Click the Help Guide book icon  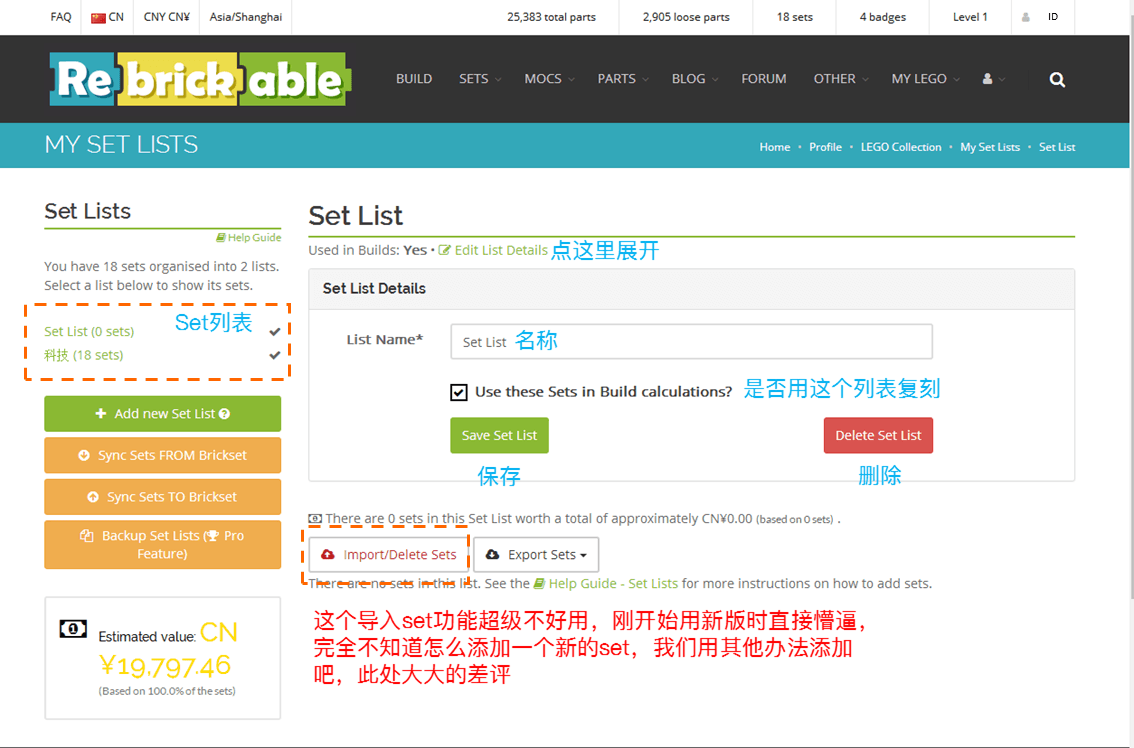pos(221,237)
